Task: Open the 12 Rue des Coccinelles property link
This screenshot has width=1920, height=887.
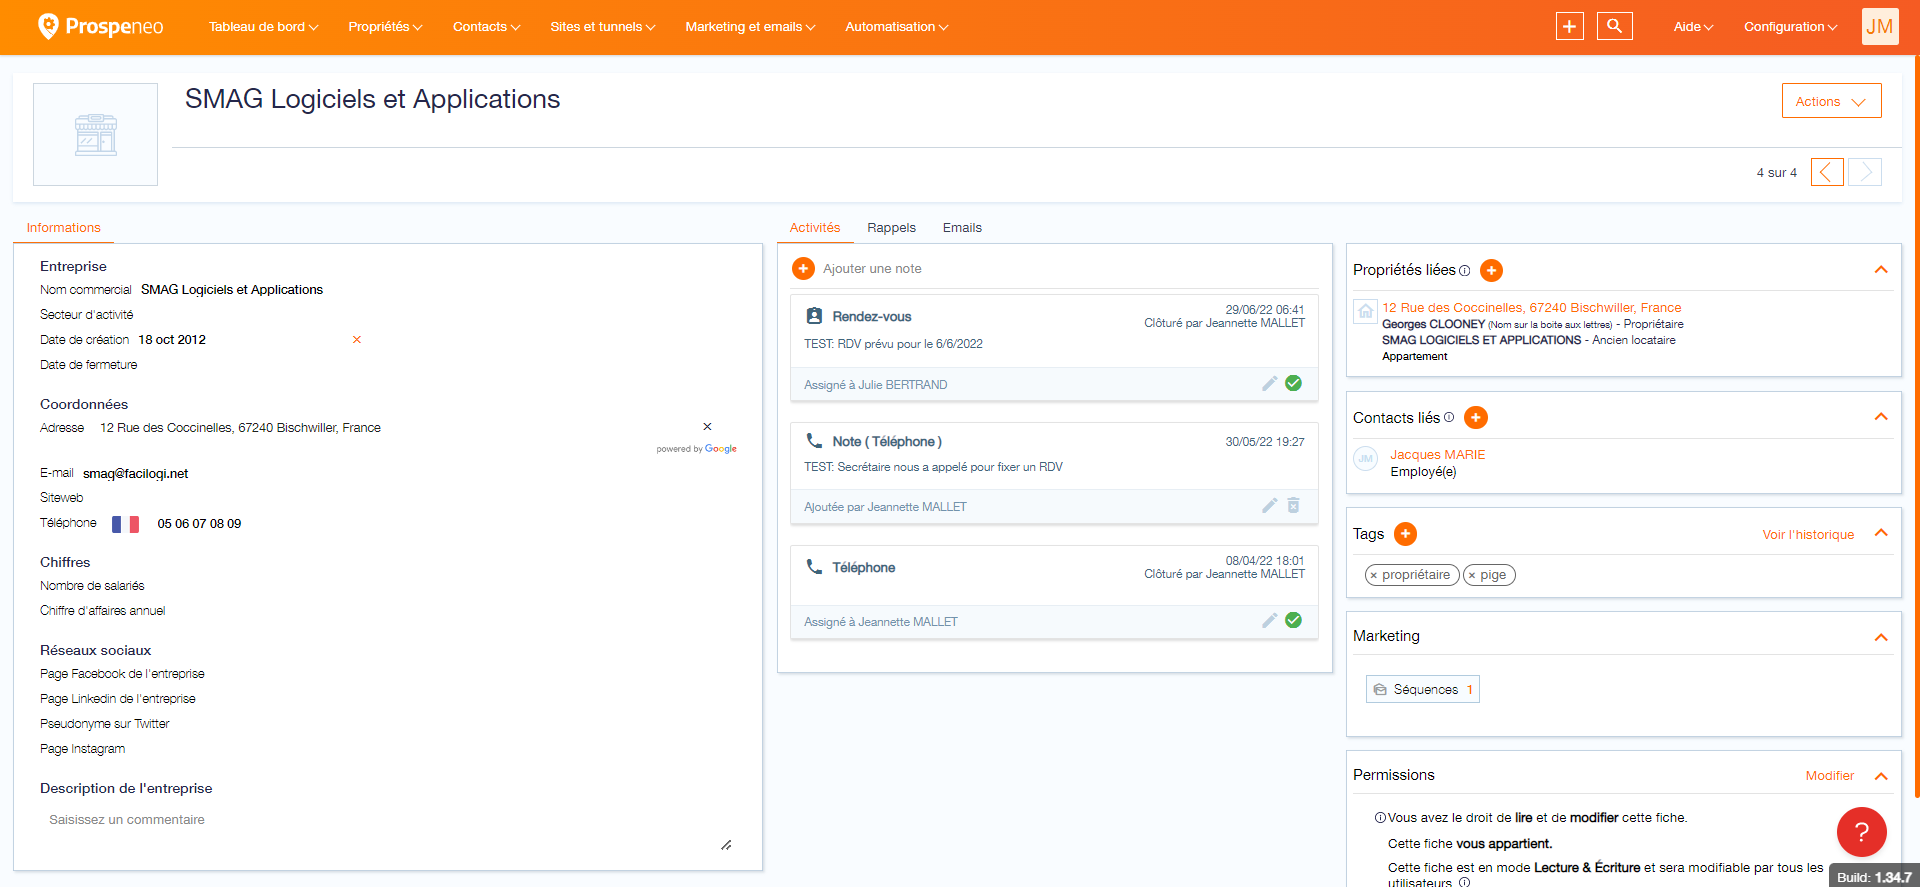Action: (1531, 308)
